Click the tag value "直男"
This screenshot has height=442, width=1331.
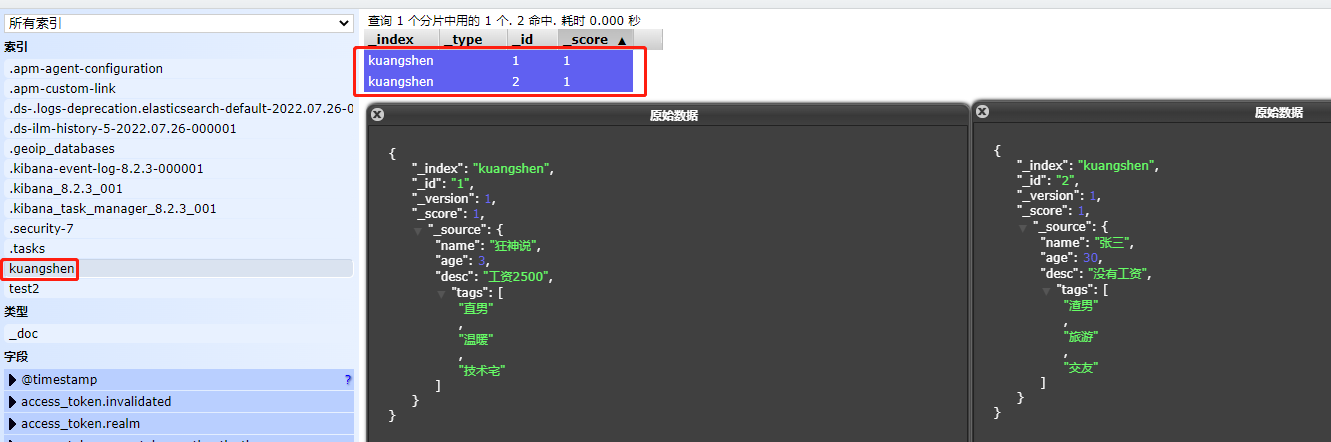(x=476, y=309)
